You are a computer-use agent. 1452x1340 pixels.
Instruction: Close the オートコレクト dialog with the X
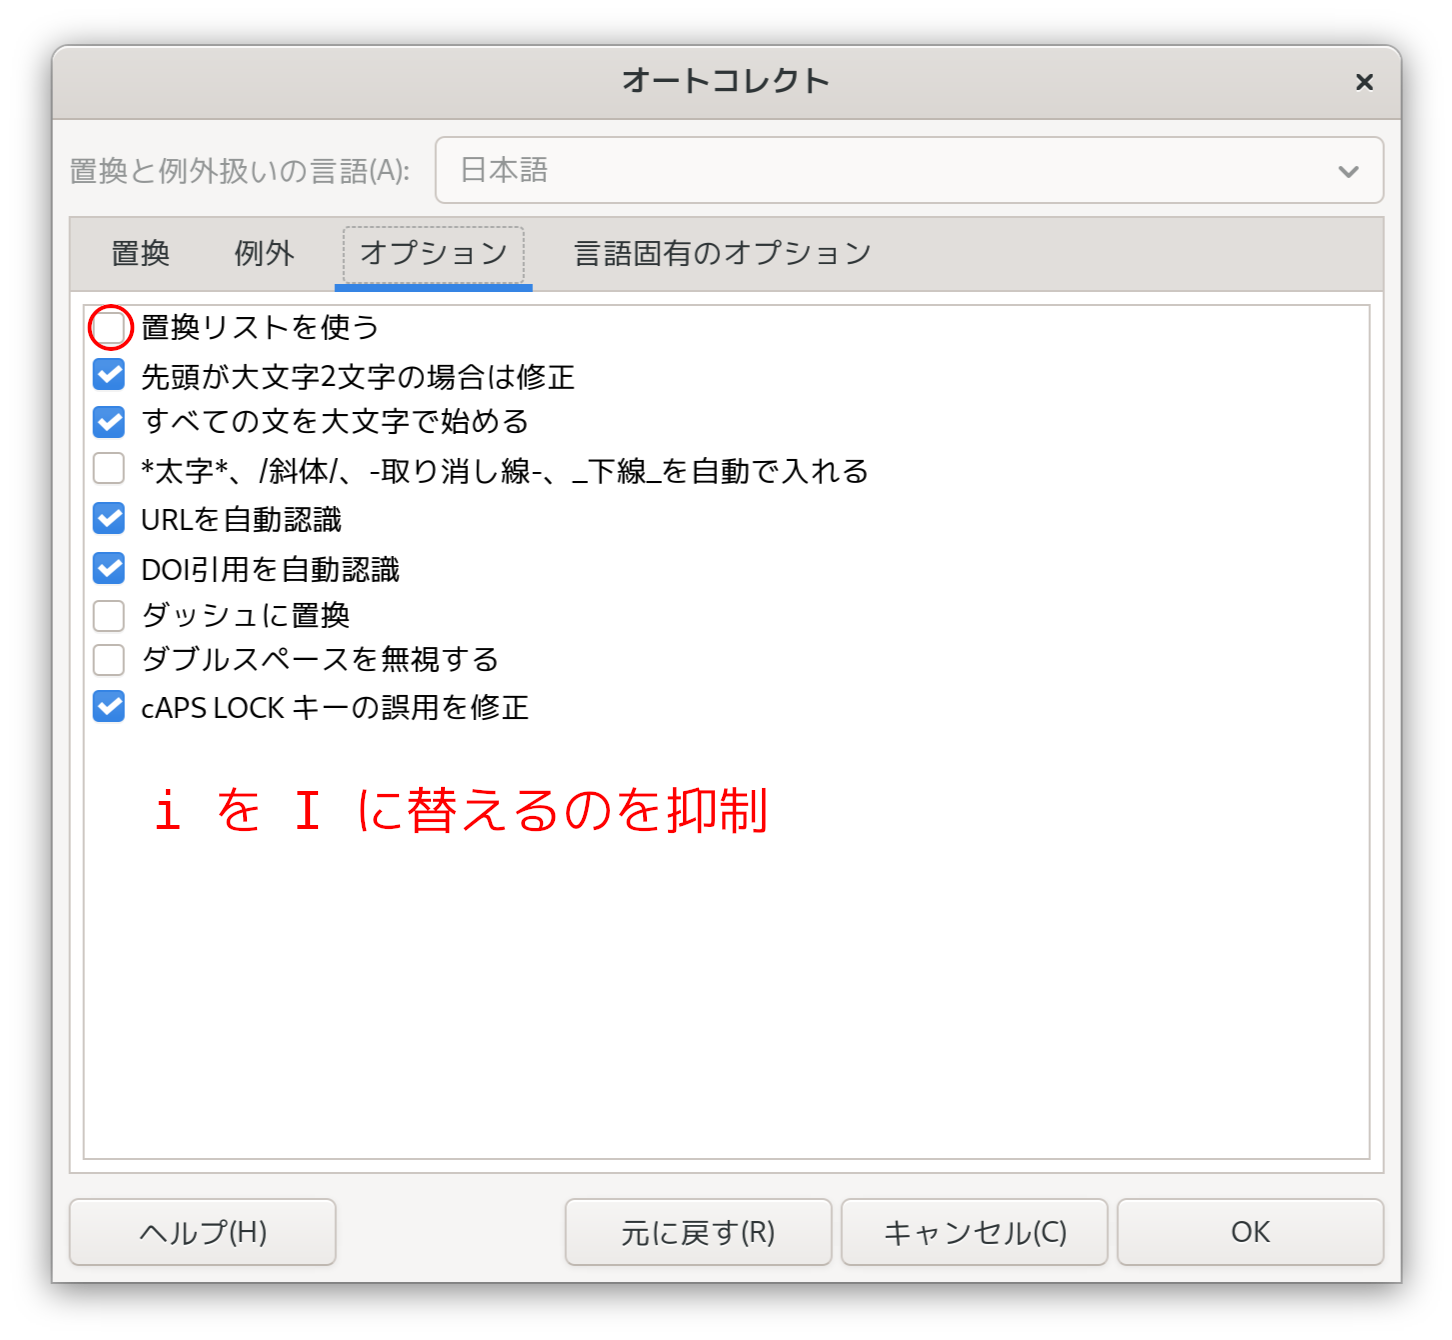tap(1364, 82)
